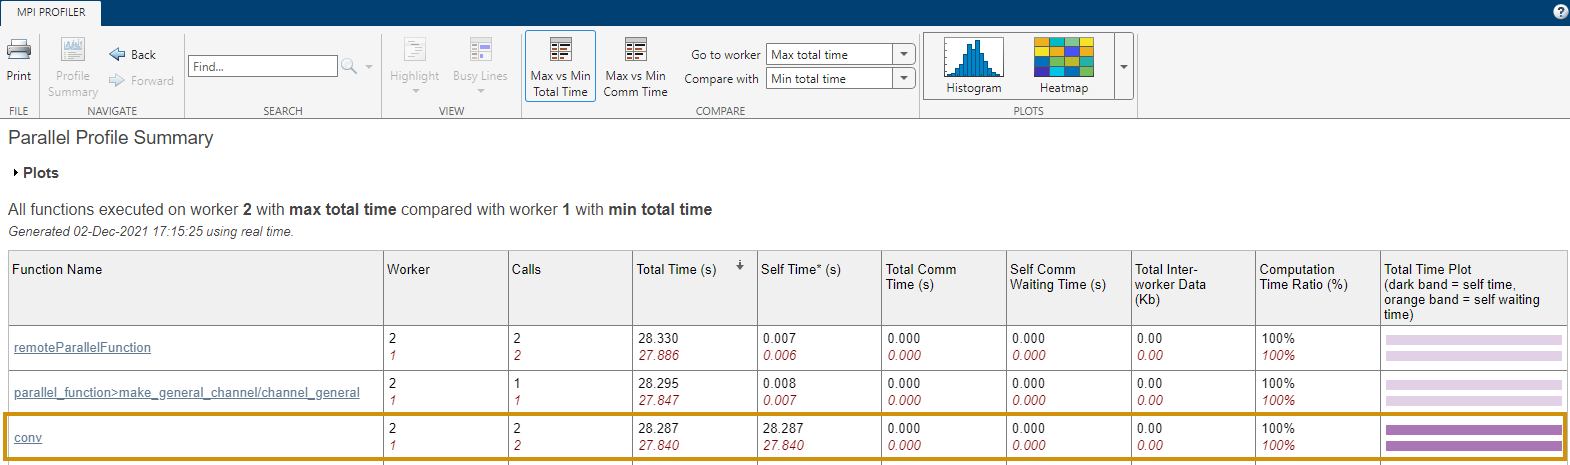Select the MPI PROFILER tab
The height and width of the screenshot is (465, 1570).
click(51, 12)
